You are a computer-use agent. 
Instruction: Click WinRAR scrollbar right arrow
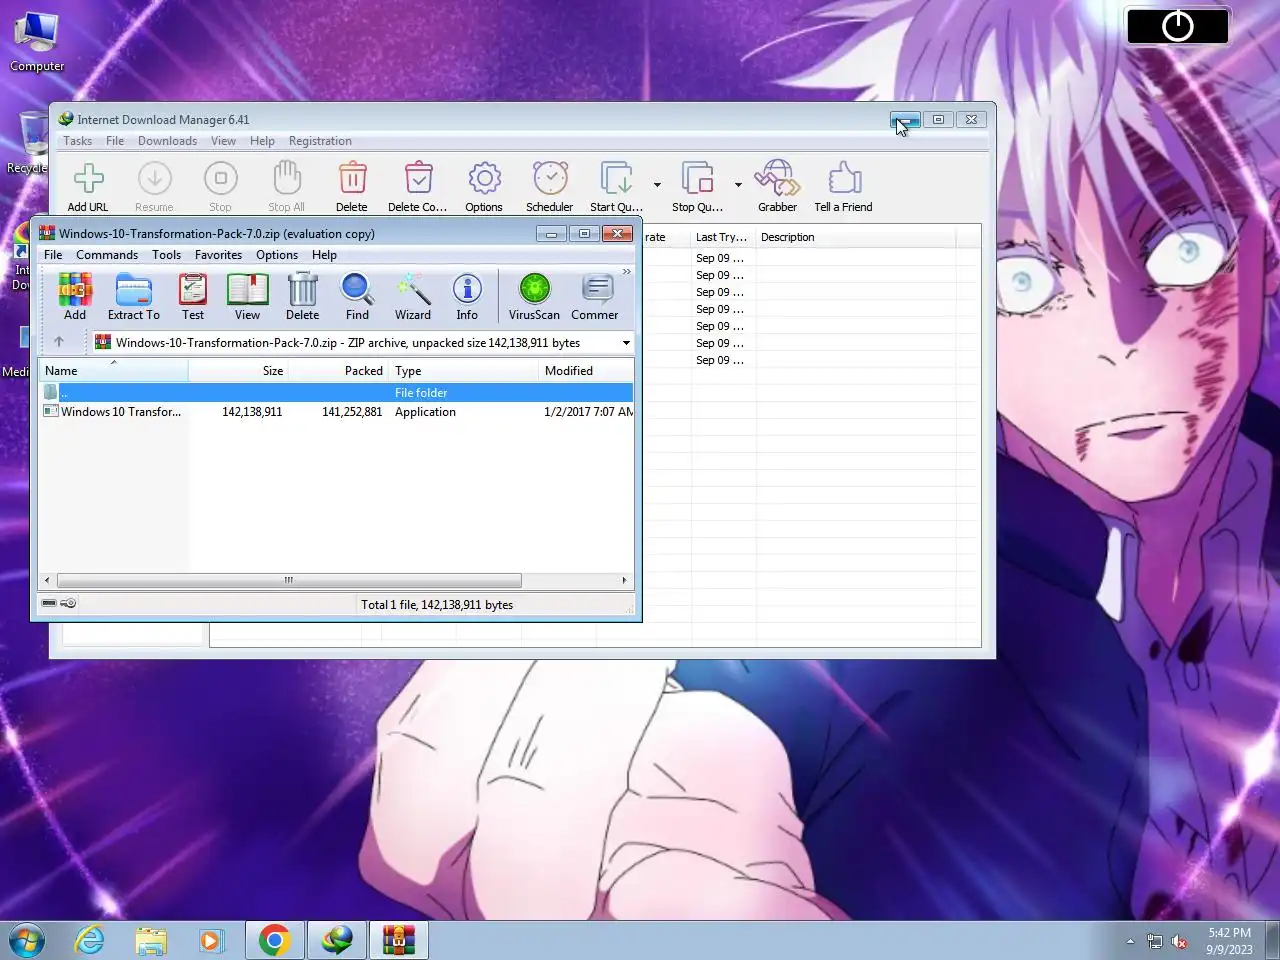click(x=624, y=580)
